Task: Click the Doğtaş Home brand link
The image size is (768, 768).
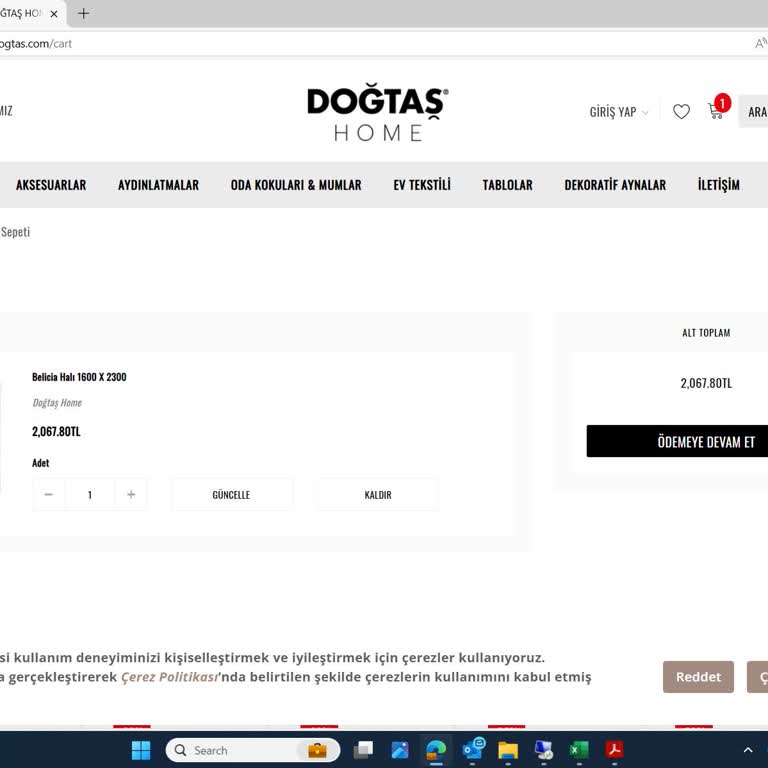Action: pos(57,403)
